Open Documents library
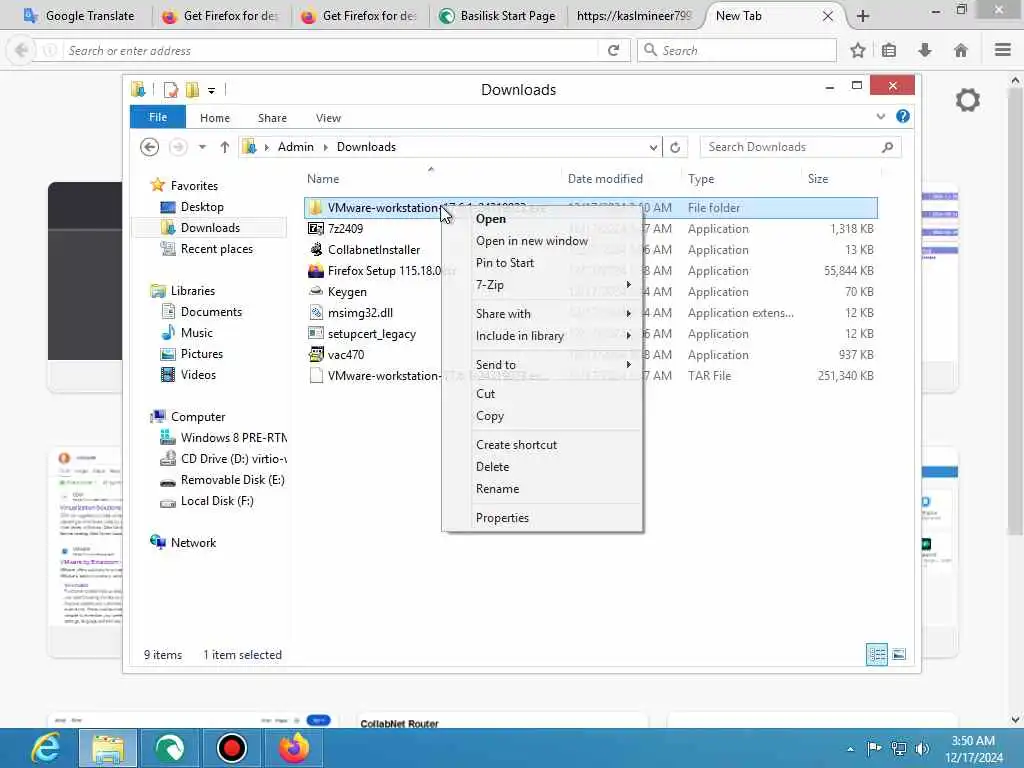1024x768 pixels. click(x=211, y=312)
